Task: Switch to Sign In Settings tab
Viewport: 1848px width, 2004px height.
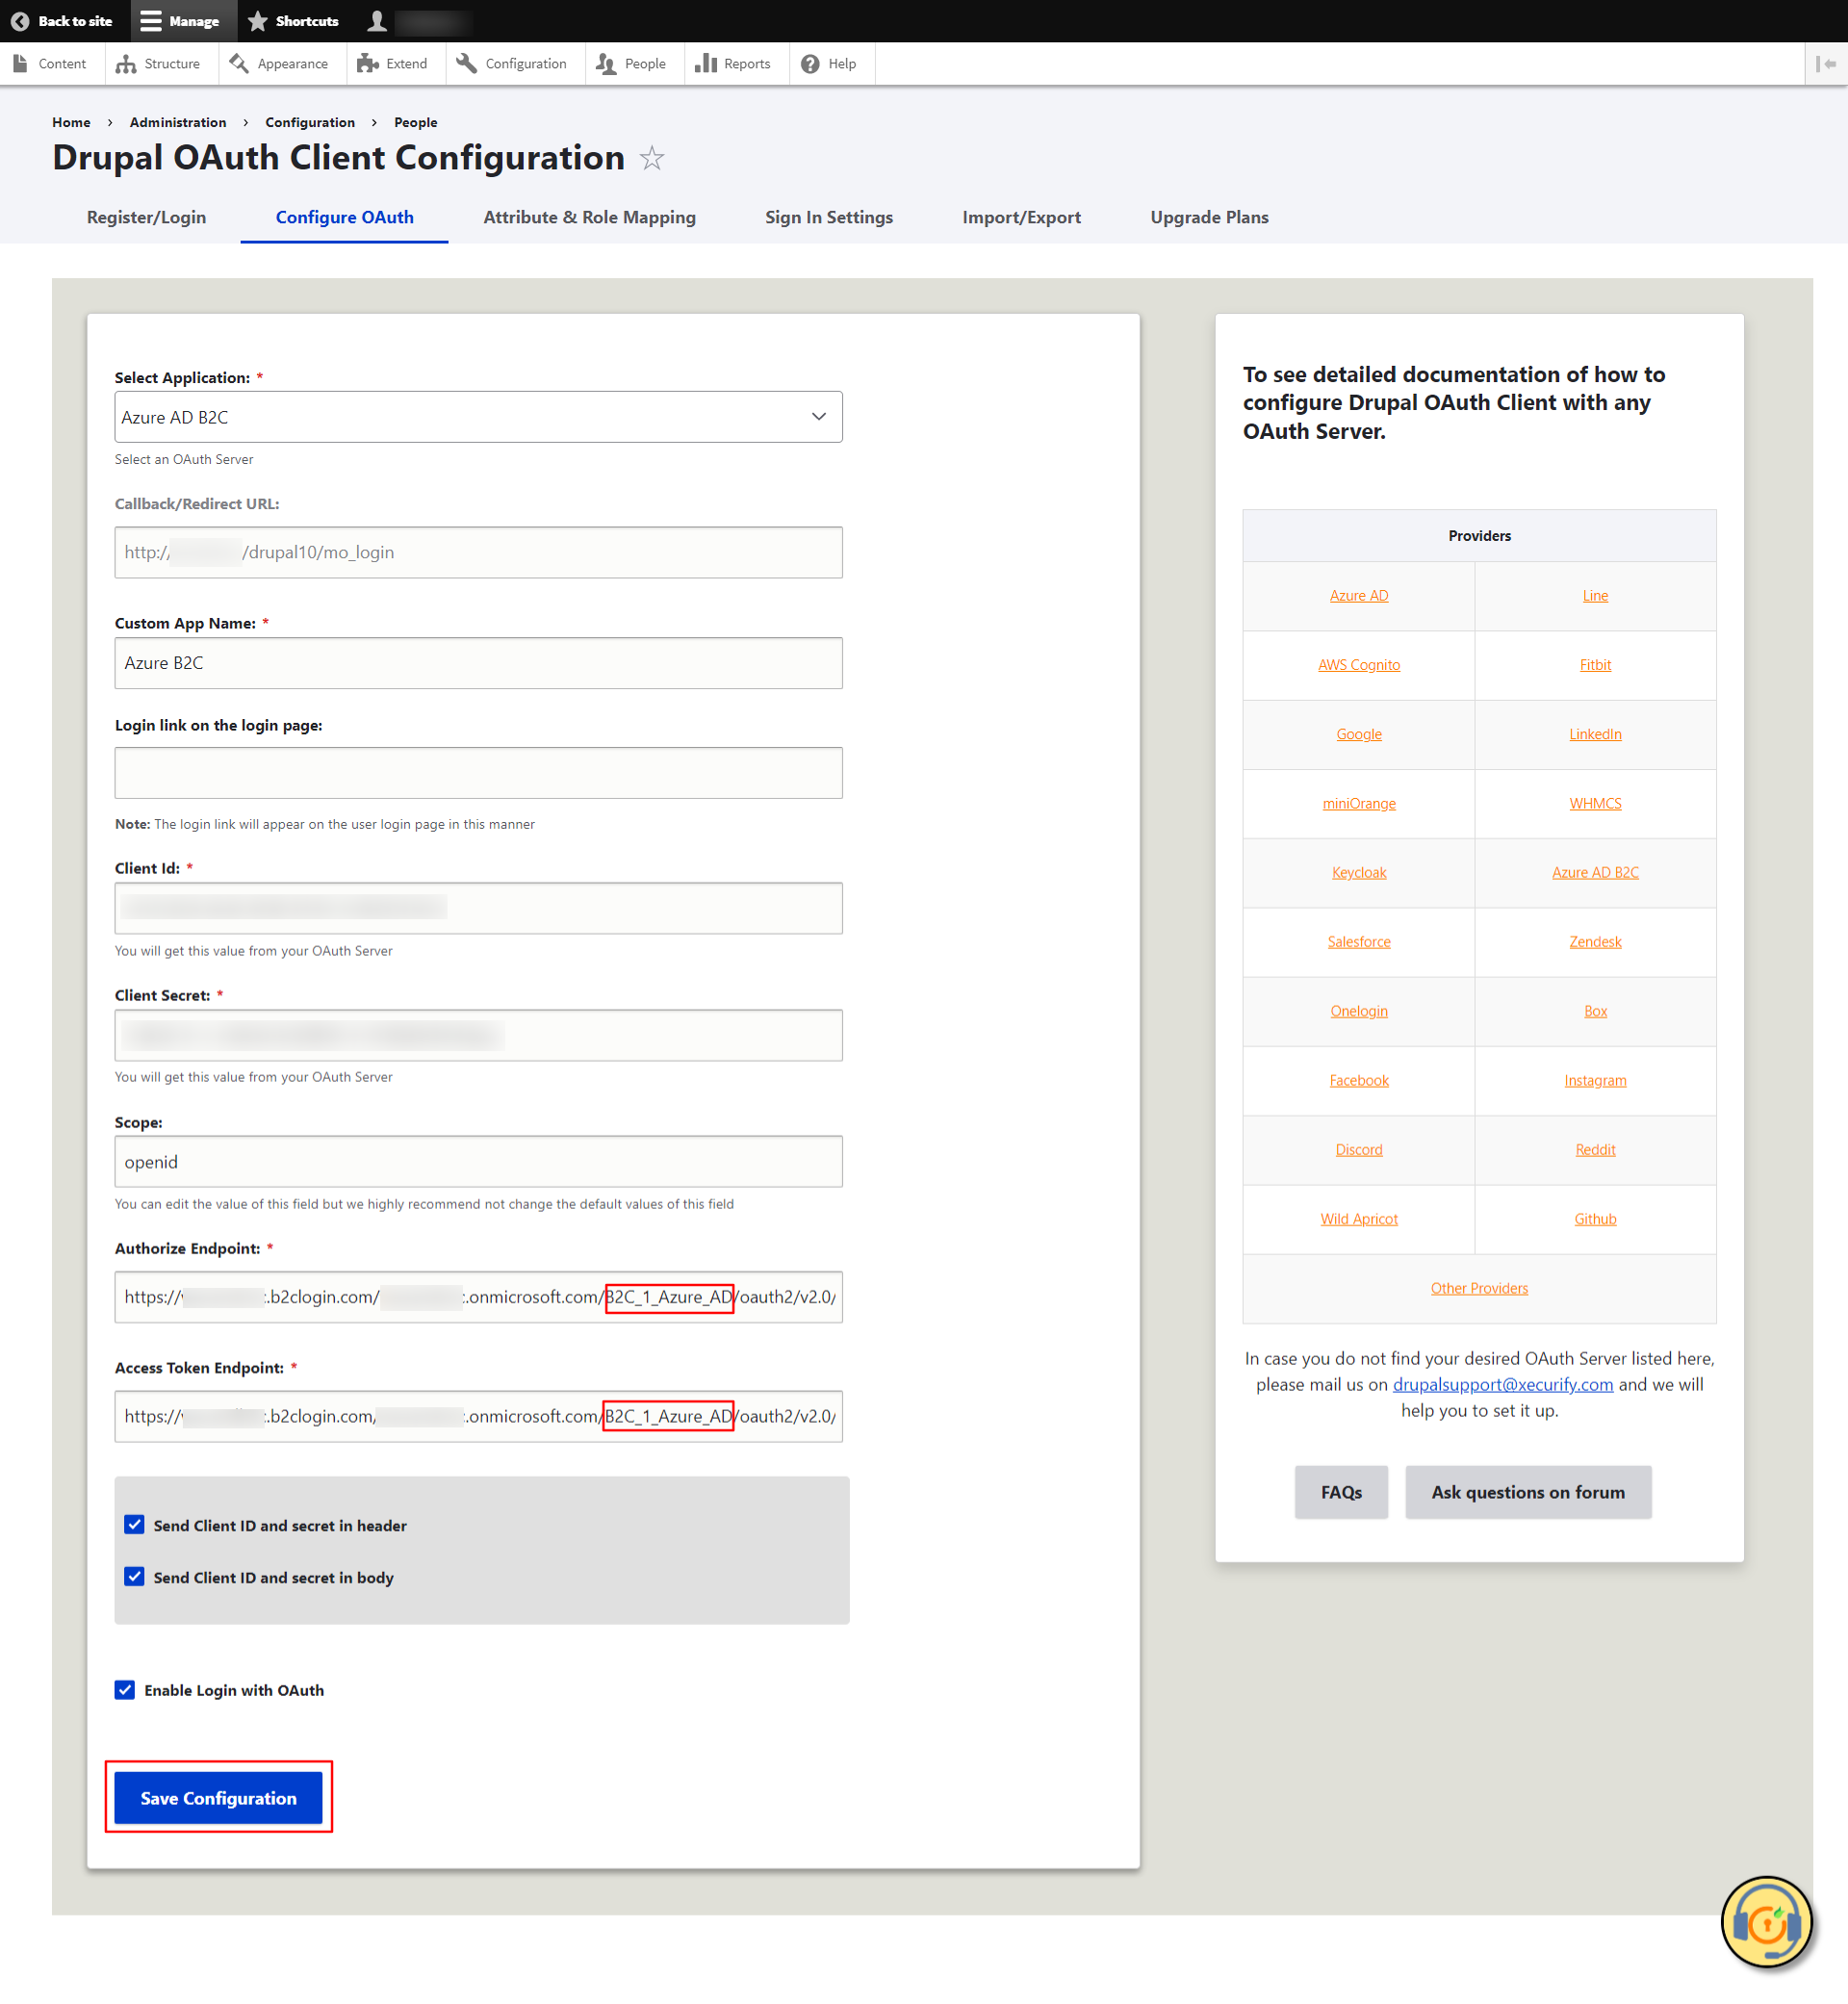Action: (829, 217)
